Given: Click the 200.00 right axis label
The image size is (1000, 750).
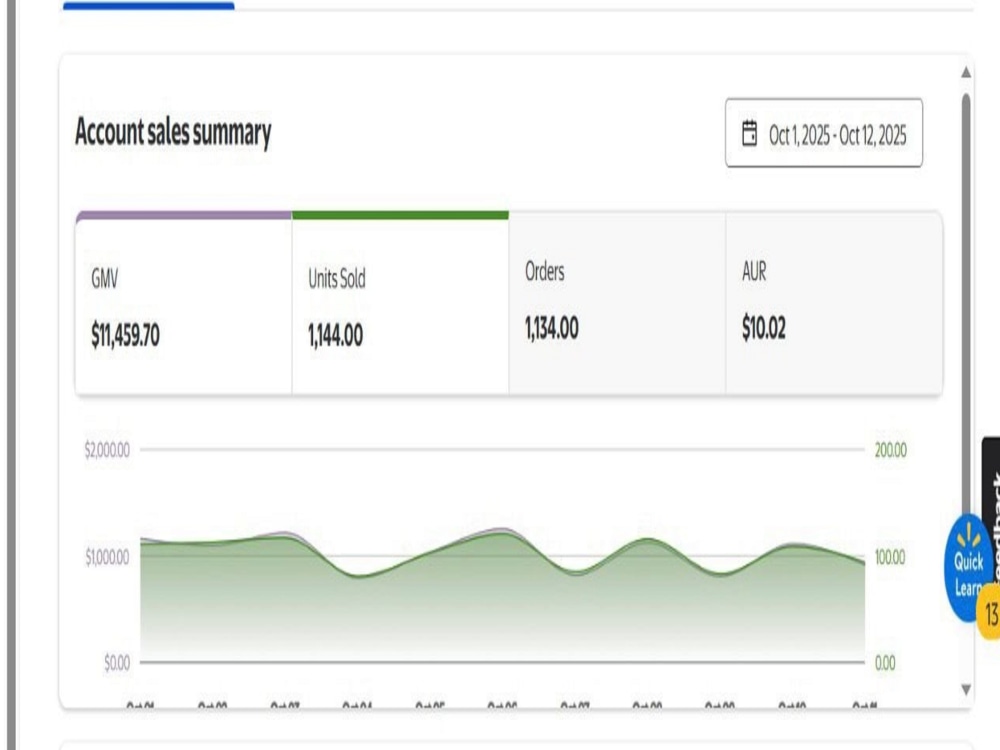Looking at the screenshot, I should [x=890, y=450].
